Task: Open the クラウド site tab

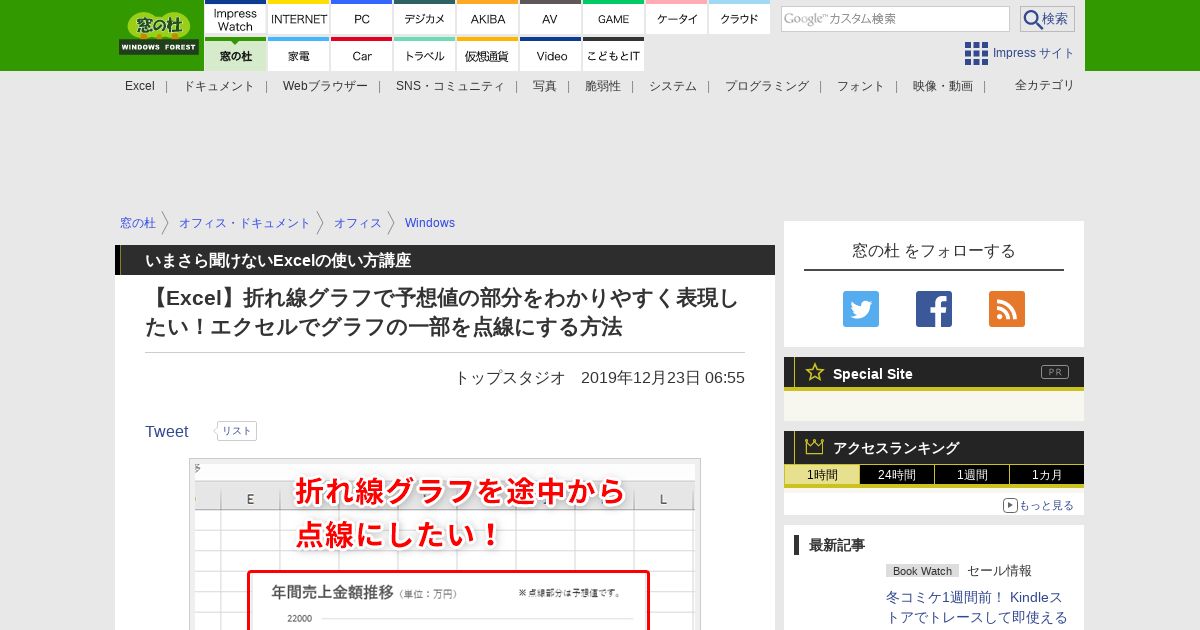Action: pyautogui.click(x=739, y=19)
